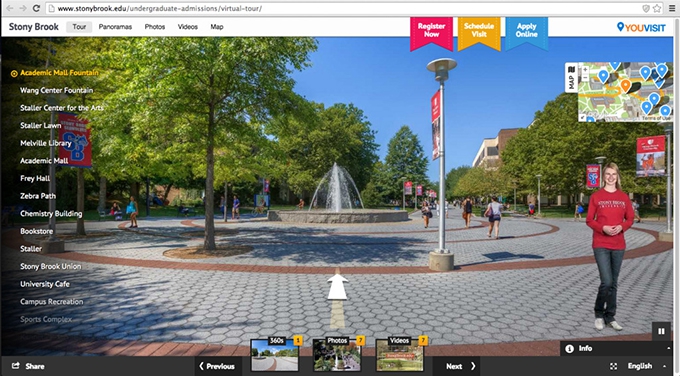This screenshot has width=680, height=376.
Task: Open the 360s thumbnail gallery
Action: [275, 354]
